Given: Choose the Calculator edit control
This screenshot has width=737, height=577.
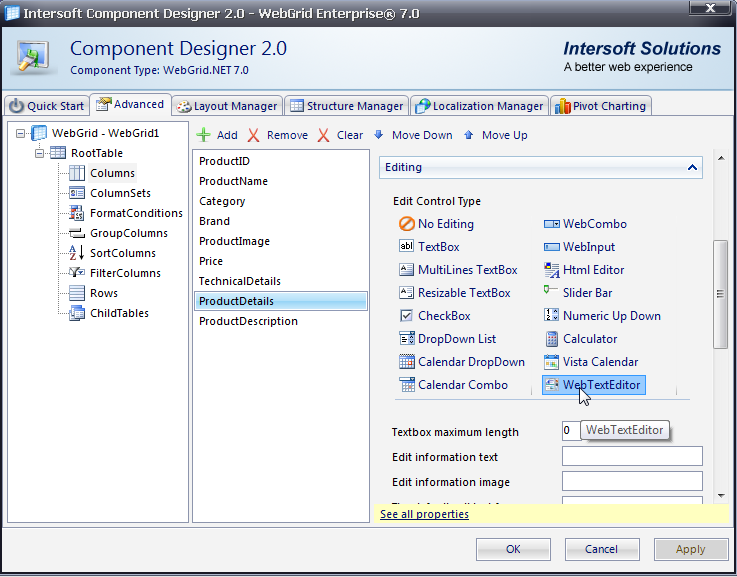Looking at the screenshot, I should (589, 339).
